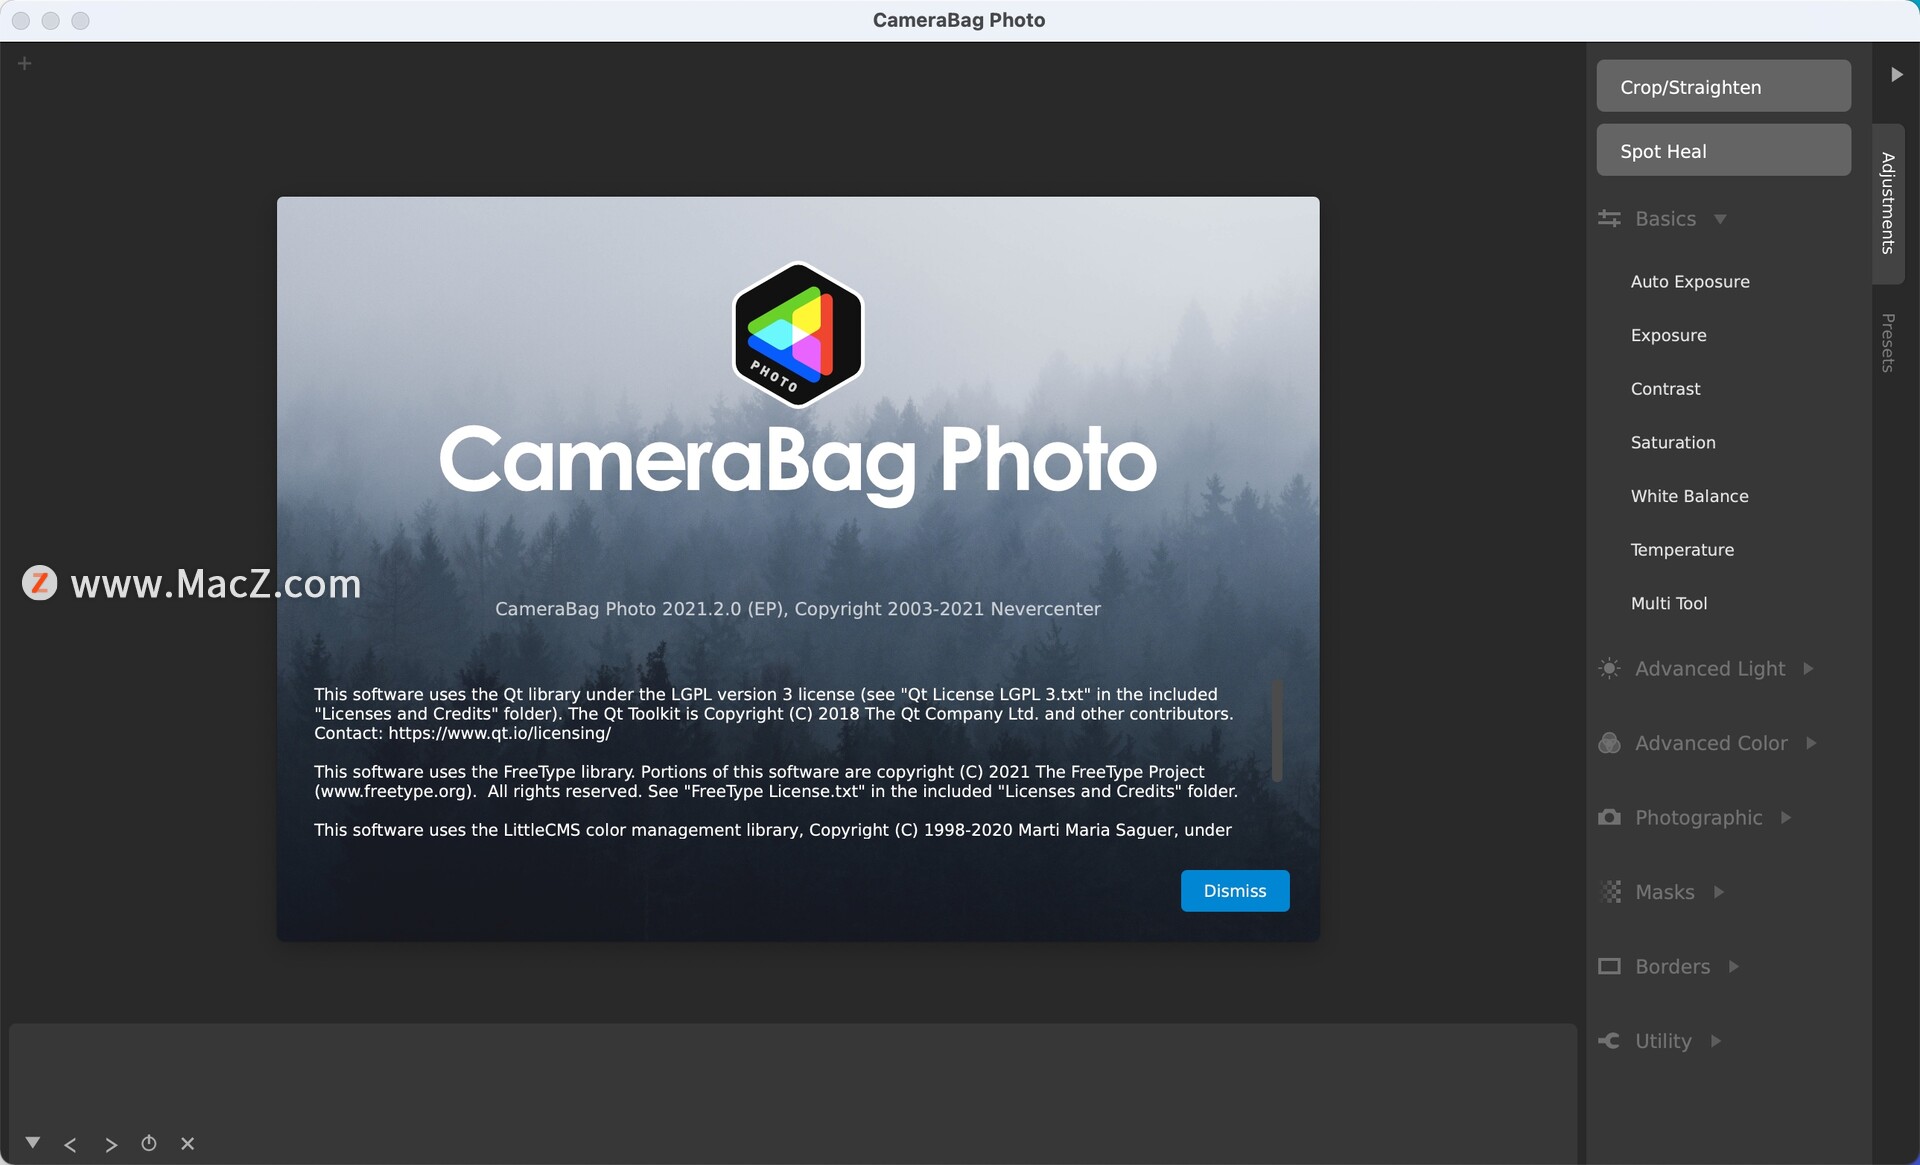Add Contrast adjustment
This screenshot has width=1920, height=1165.
(x=1665, y=389)
